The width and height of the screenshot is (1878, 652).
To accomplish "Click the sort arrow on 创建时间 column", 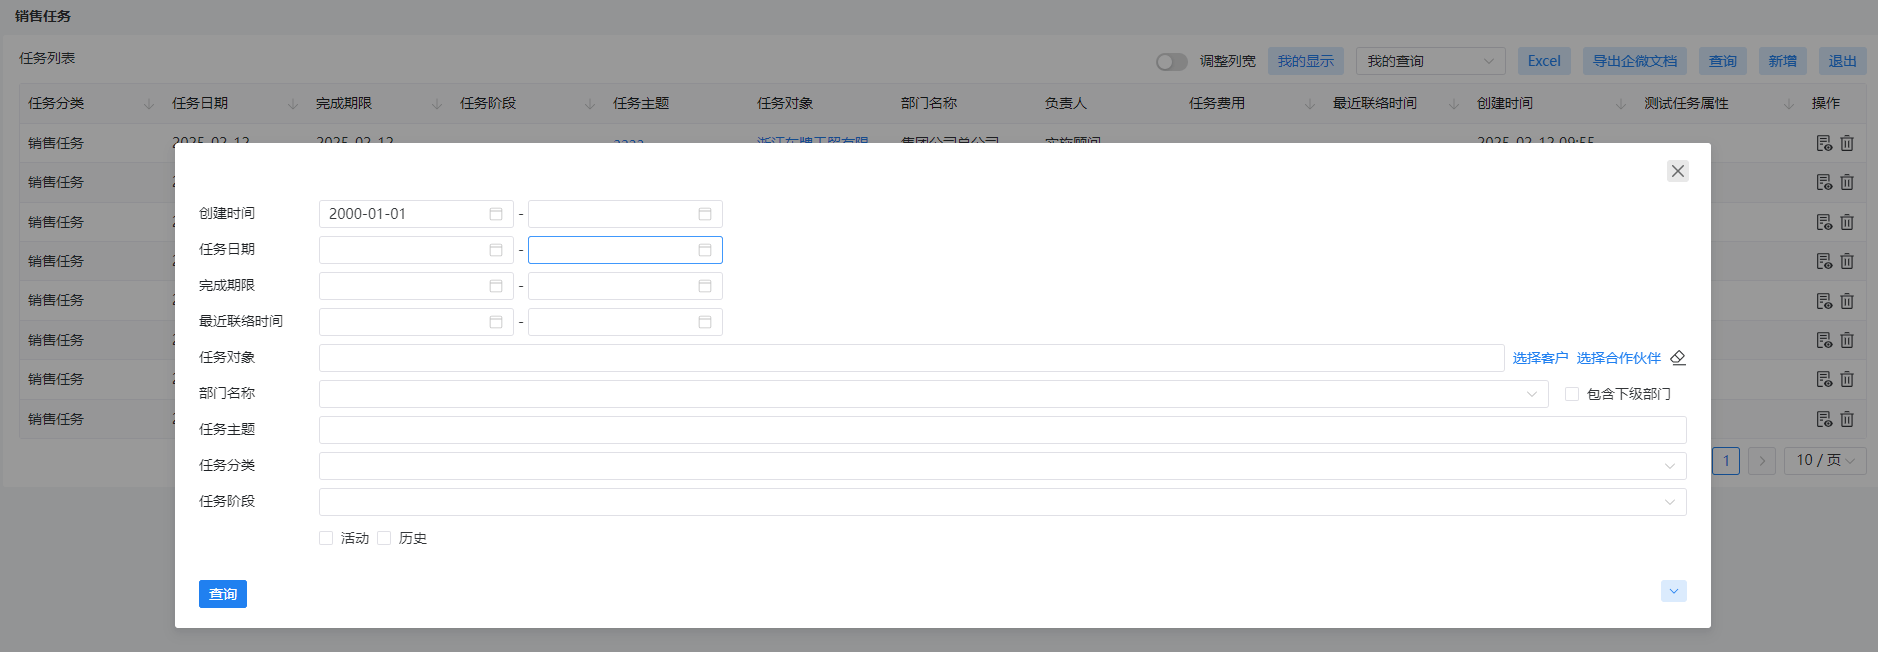I will pyautogui.click(x=1621, y=104).
